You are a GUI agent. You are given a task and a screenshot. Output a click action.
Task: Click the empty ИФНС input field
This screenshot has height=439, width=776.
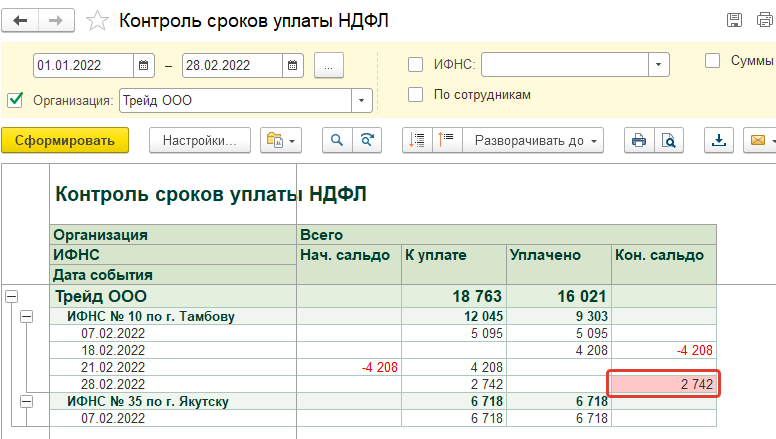pos(565,65)
